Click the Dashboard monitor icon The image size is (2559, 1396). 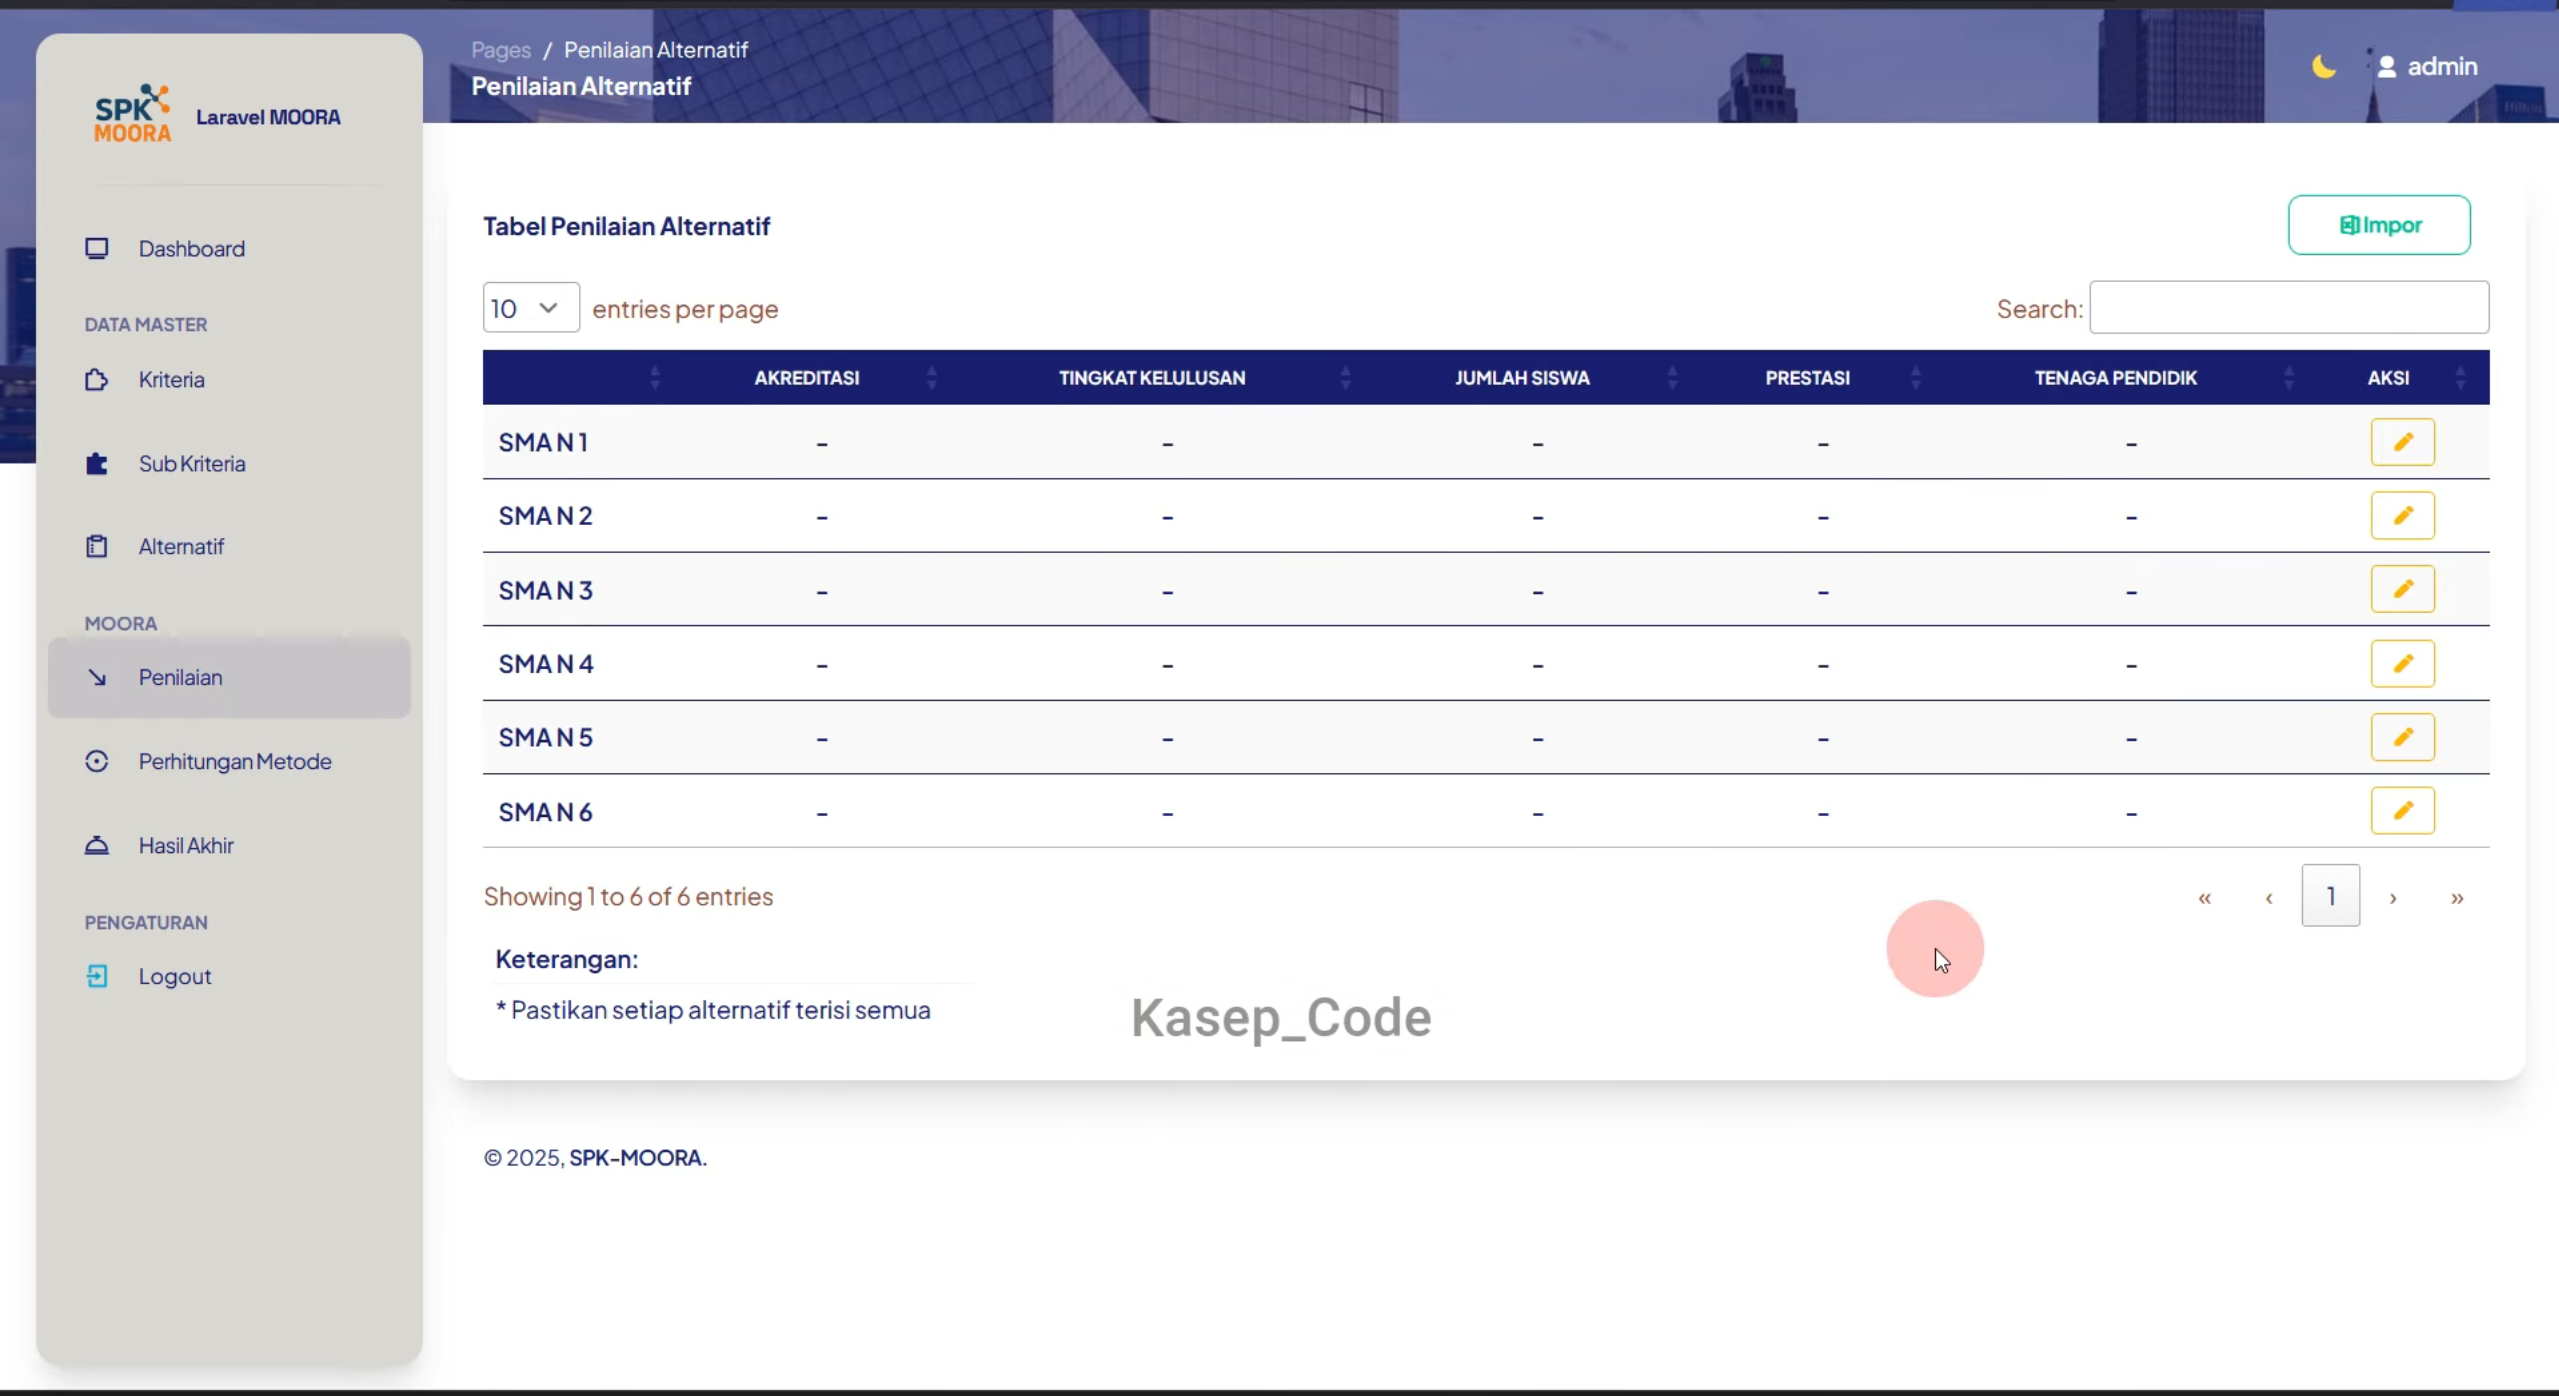click(x=97, y=248)
